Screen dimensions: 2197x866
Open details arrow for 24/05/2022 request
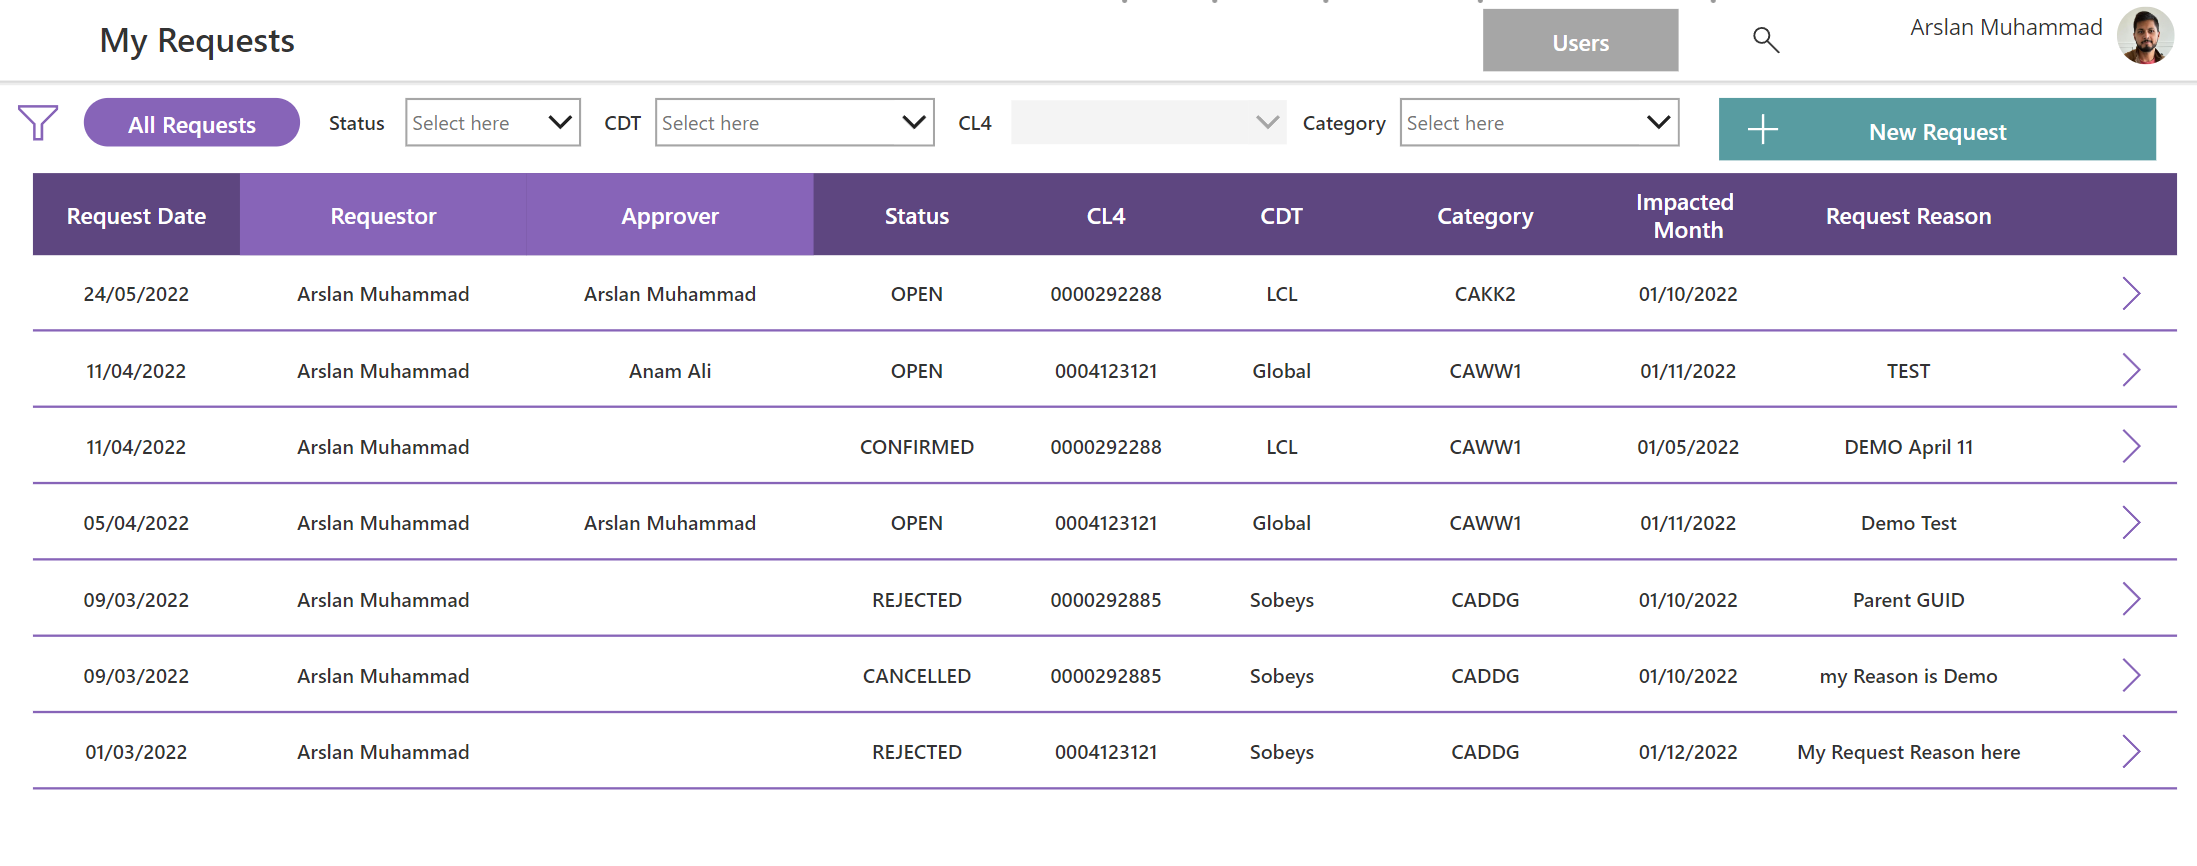[x=2131, y=294]
